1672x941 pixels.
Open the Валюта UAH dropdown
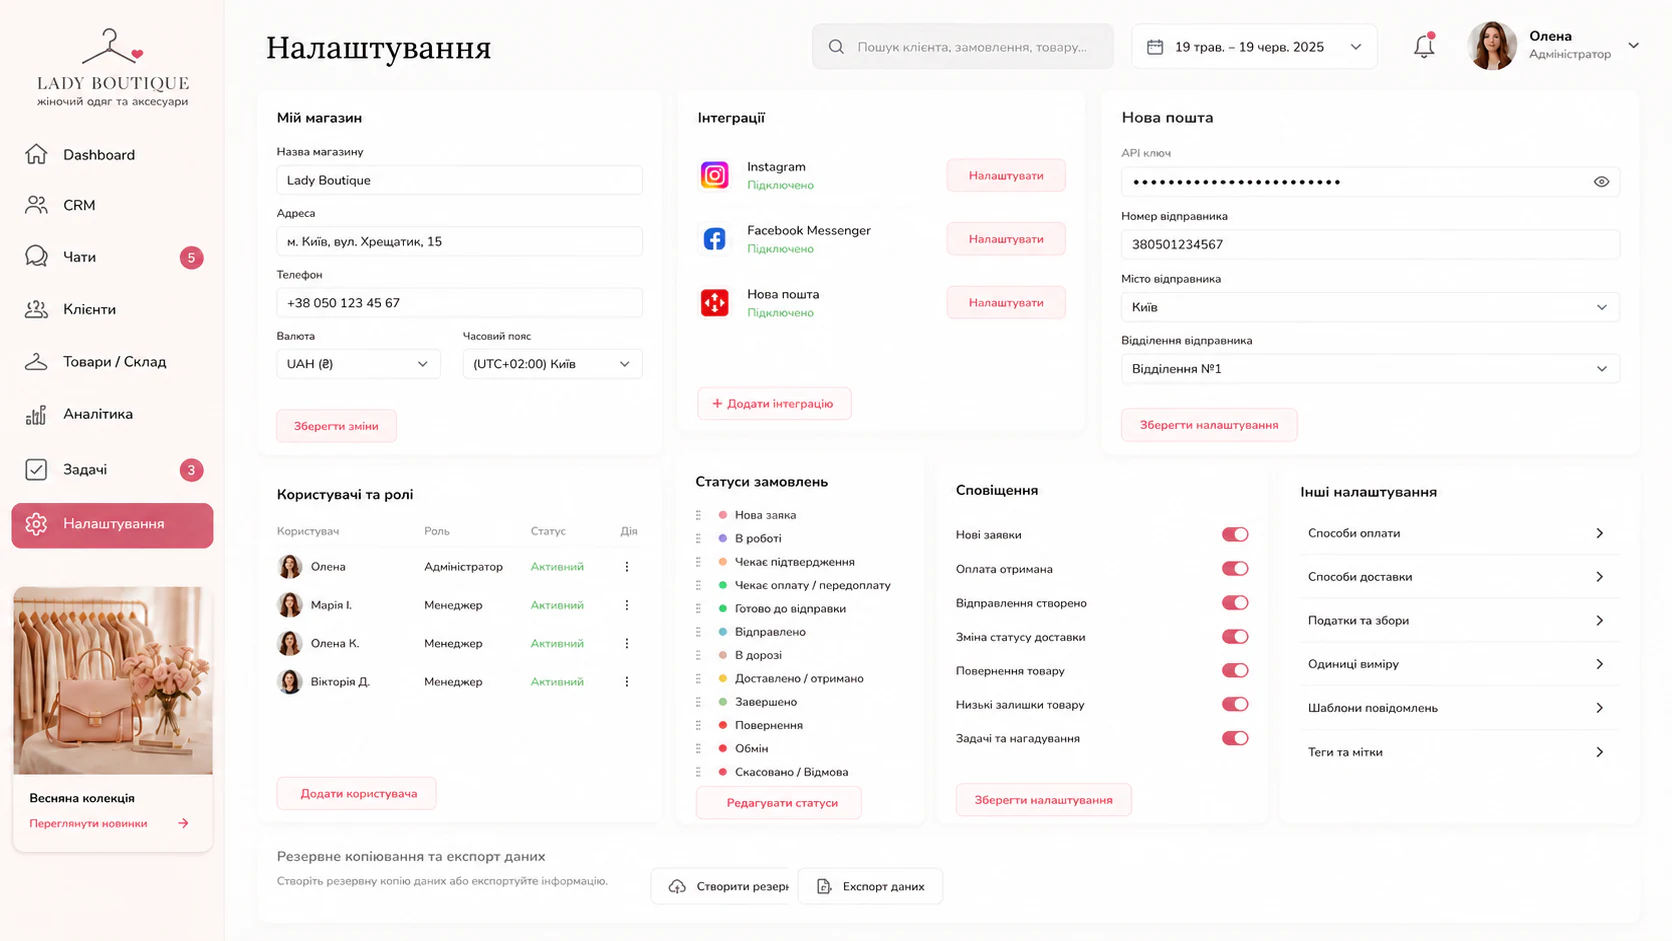tap(358, 364)
